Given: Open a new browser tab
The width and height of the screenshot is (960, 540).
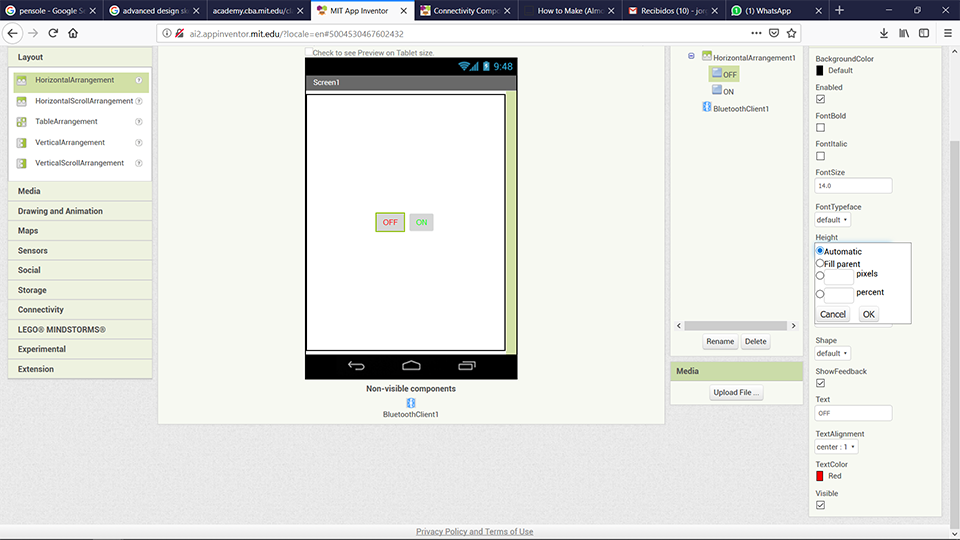Looking at the screenshot, I should point(839,10).
